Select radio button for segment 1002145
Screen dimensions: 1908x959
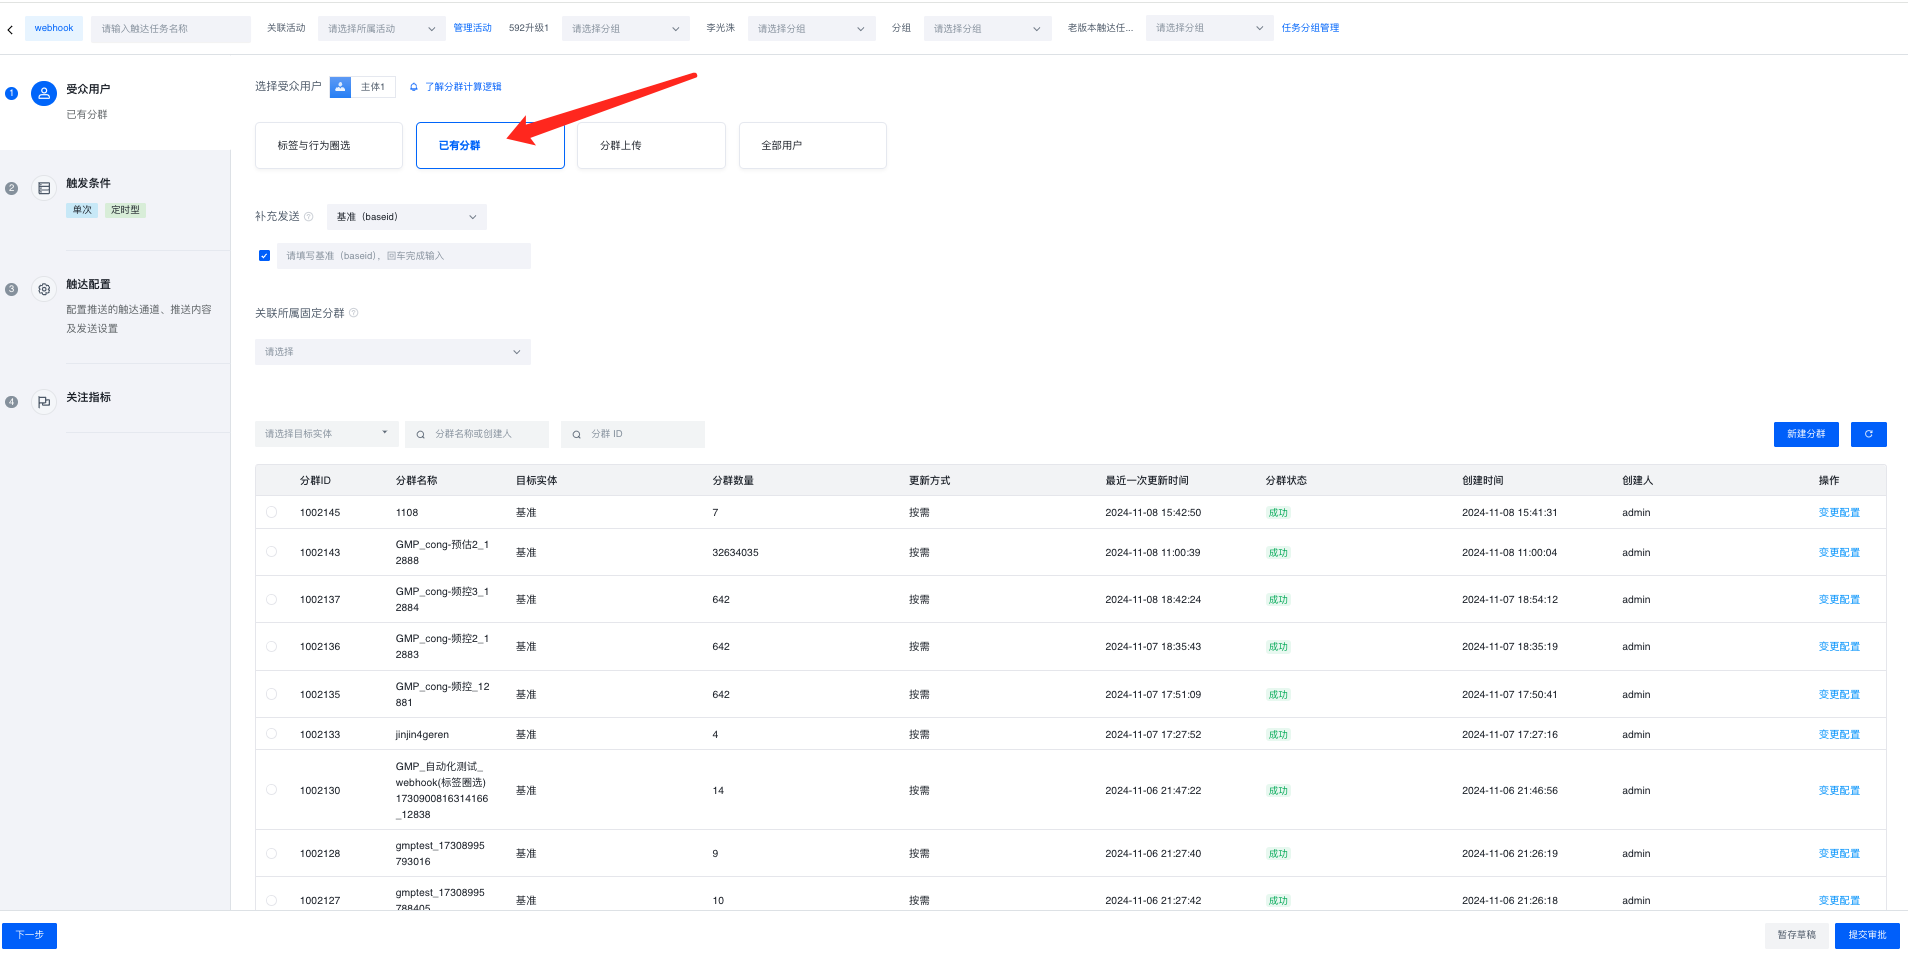point(271,512)
